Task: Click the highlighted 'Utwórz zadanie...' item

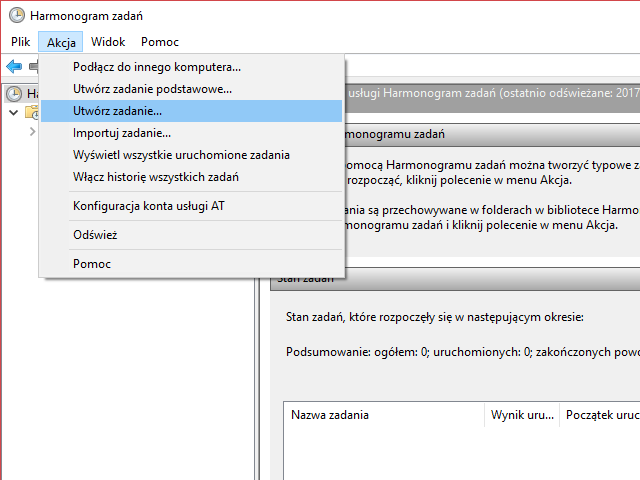Action: point(117,111)
